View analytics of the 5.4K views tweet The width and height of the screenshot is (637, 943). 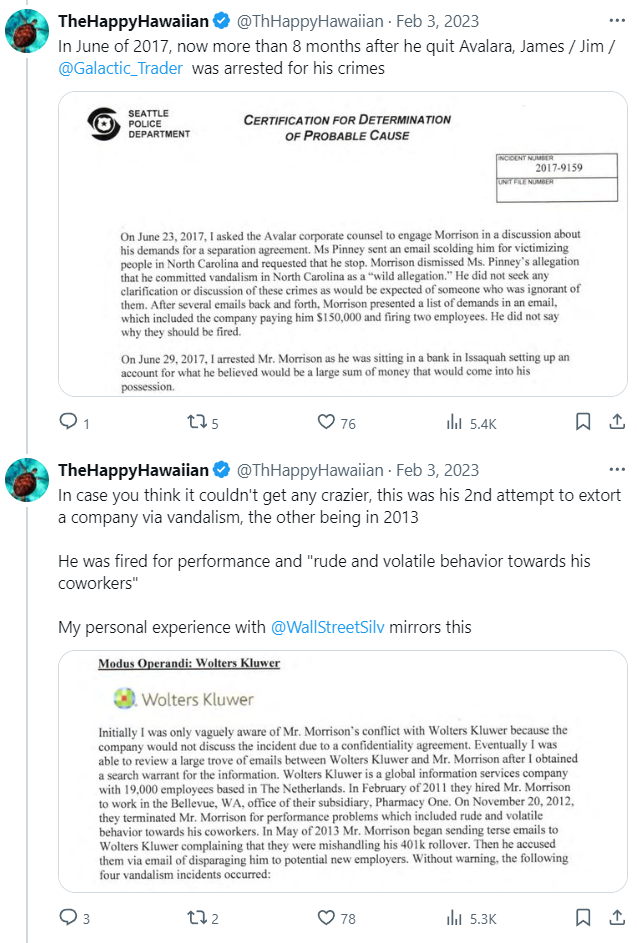(x=453, y=423)
